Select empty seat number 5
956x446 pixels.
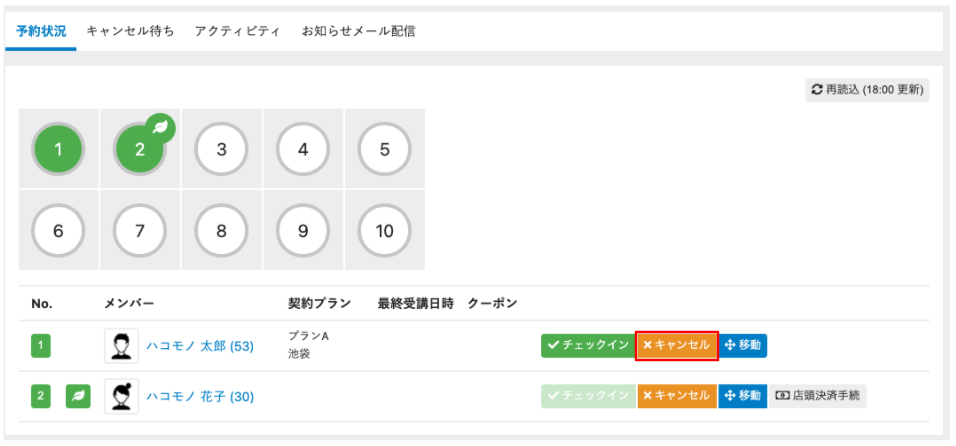[385, 150]
